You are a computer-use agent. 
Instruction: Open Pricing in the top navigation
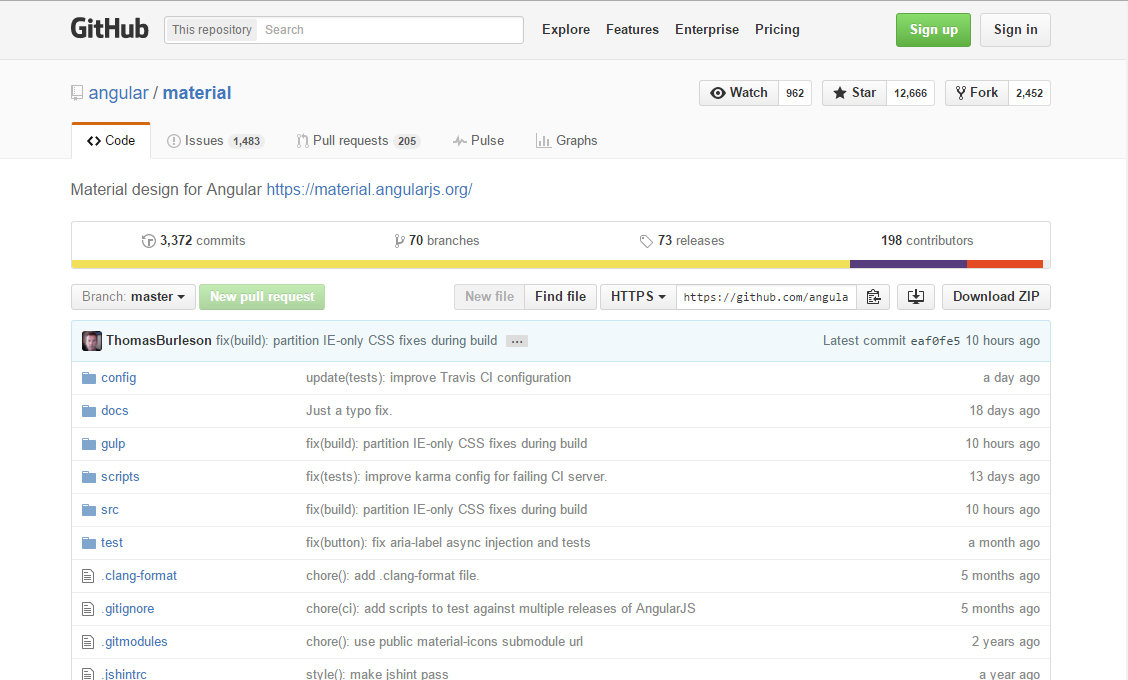click(777, 30)
